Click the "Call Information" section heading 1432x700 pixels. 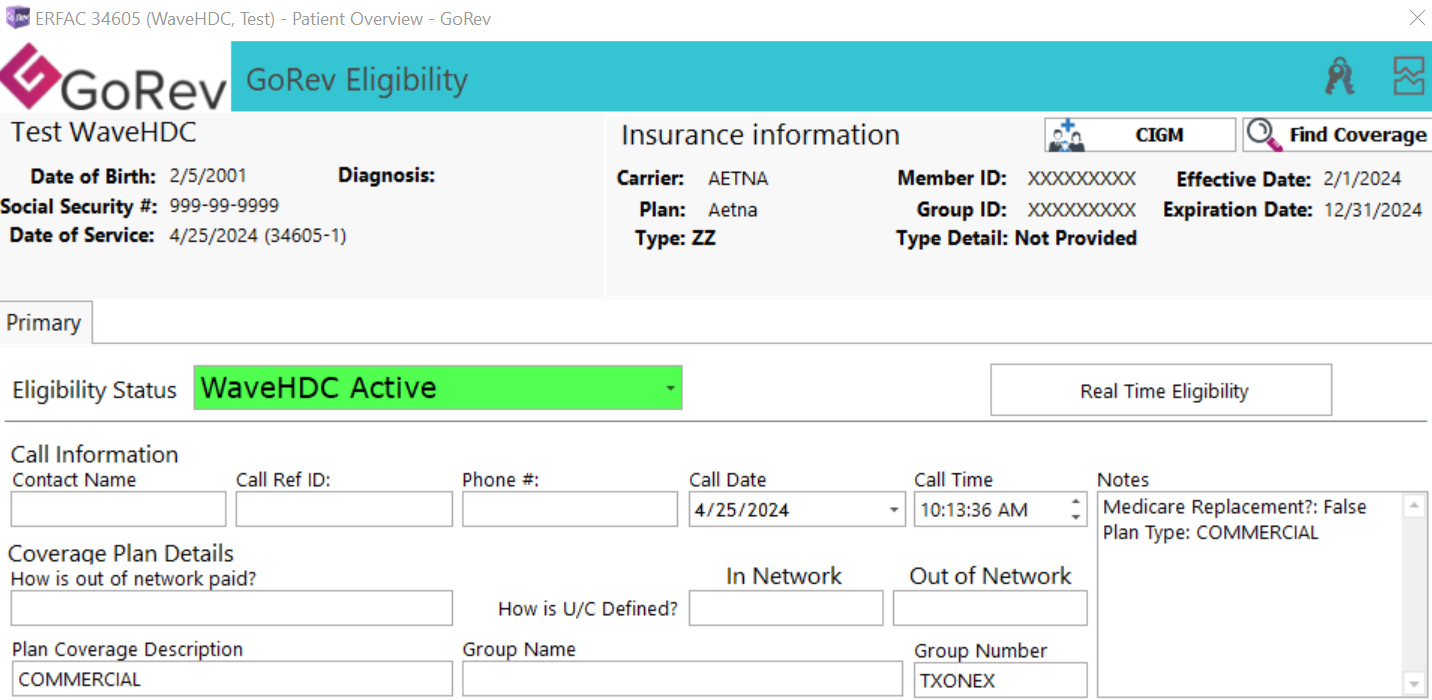click(x=95, y=454)
